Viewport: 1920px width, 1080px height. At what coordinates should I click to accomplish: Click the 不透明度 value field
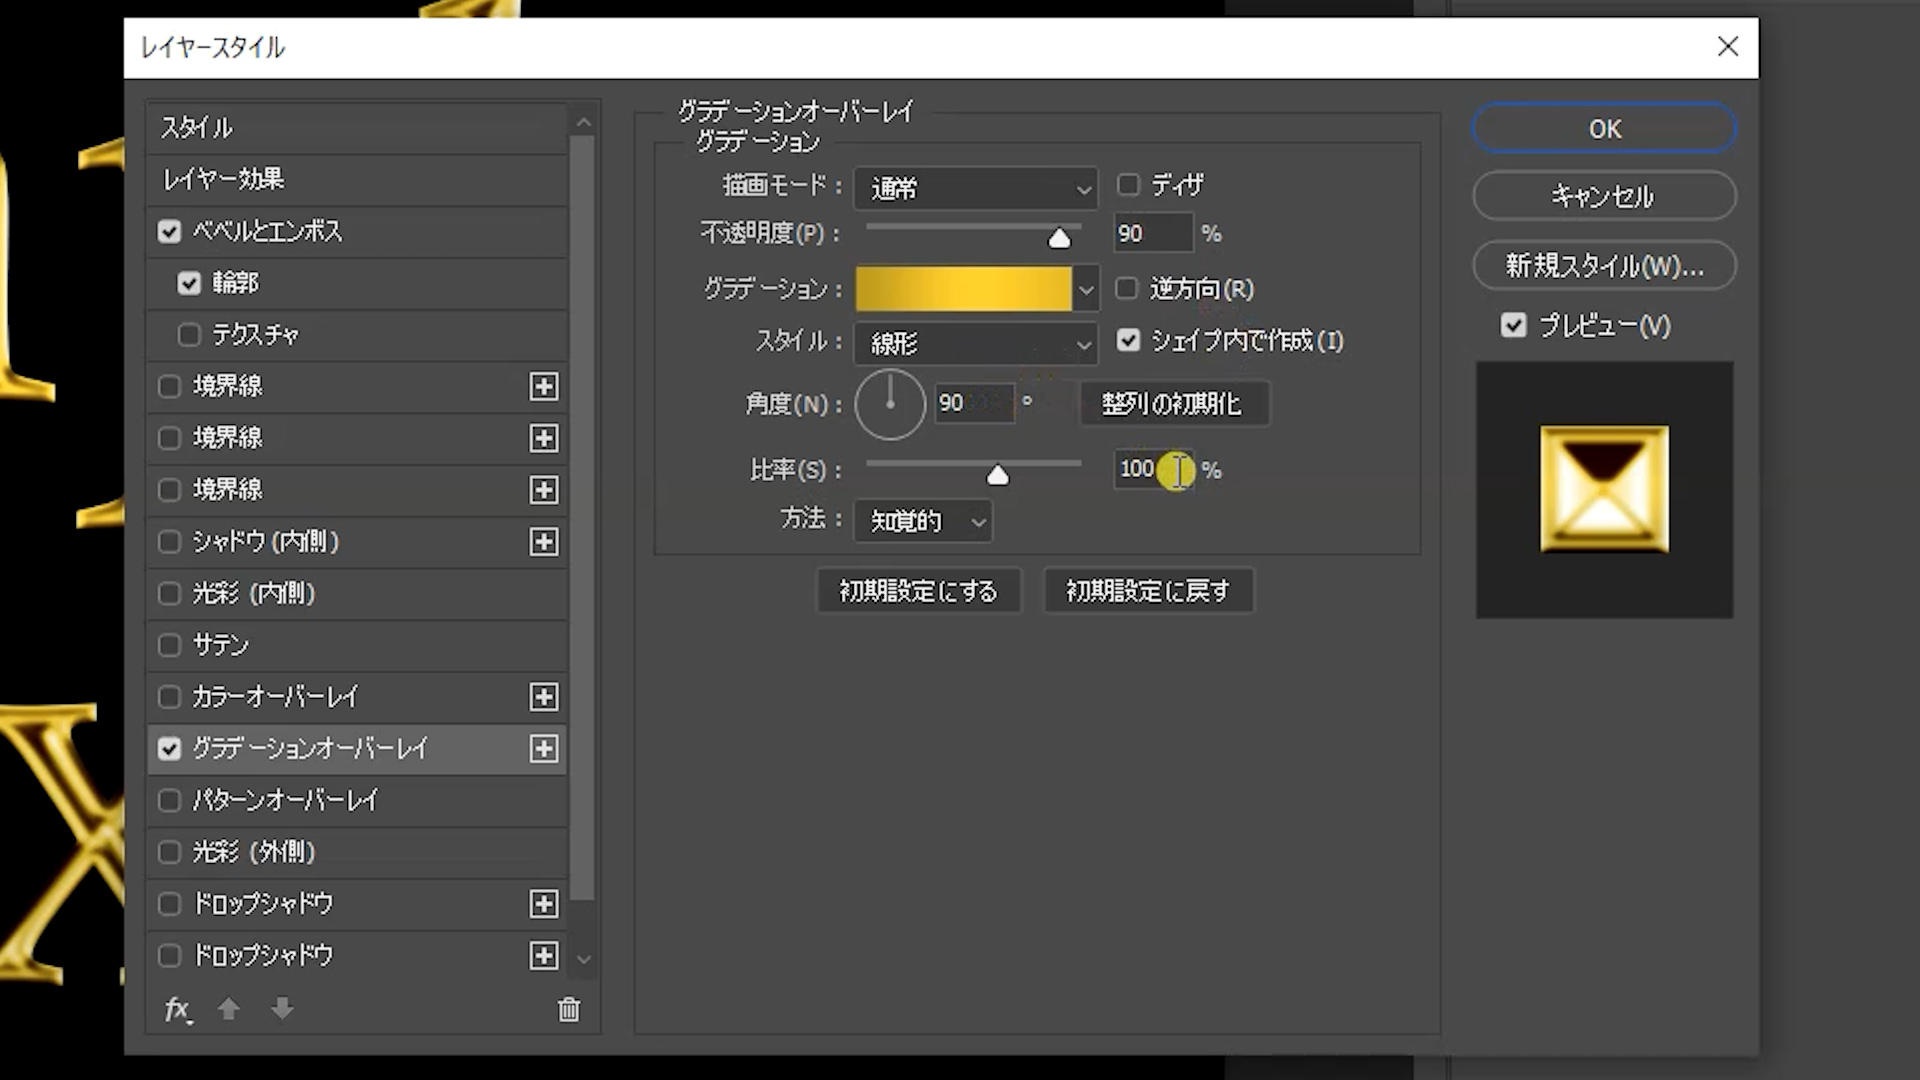[1152, 234]
